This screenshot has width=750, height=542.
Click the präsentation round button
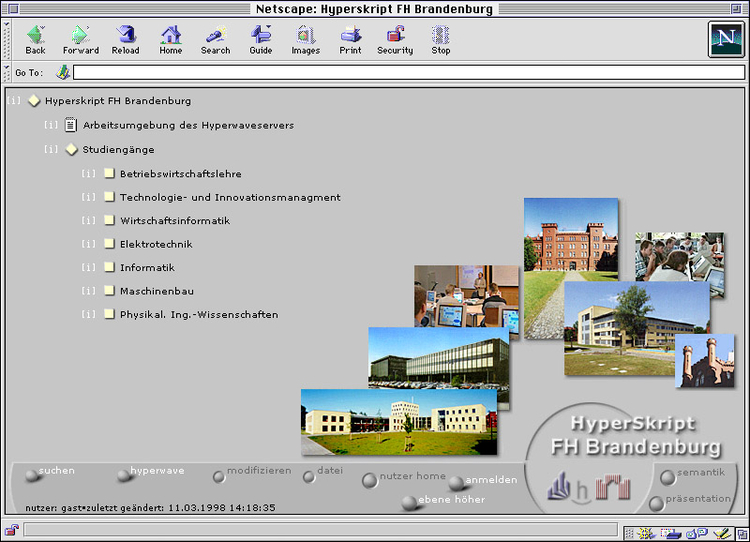point(656,503)
